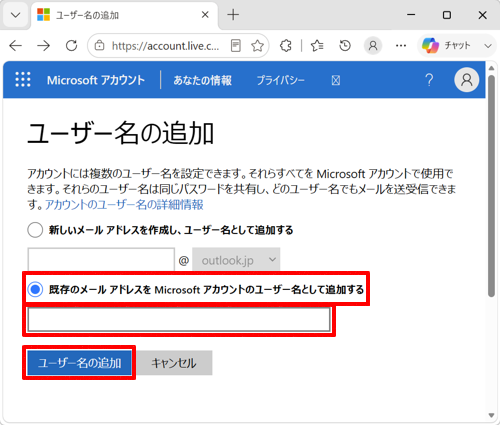Viewport: 500px width, 425px height.
Task: Go forward to next page
Action: pos(43,46)
